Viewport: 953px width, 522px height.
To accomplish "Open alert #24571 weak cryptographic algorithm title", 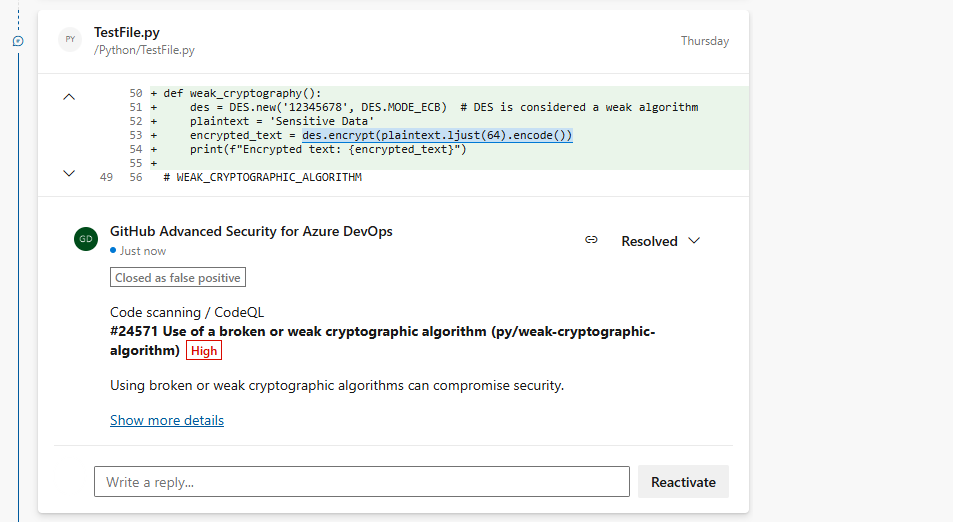I will tap(382, 332).
